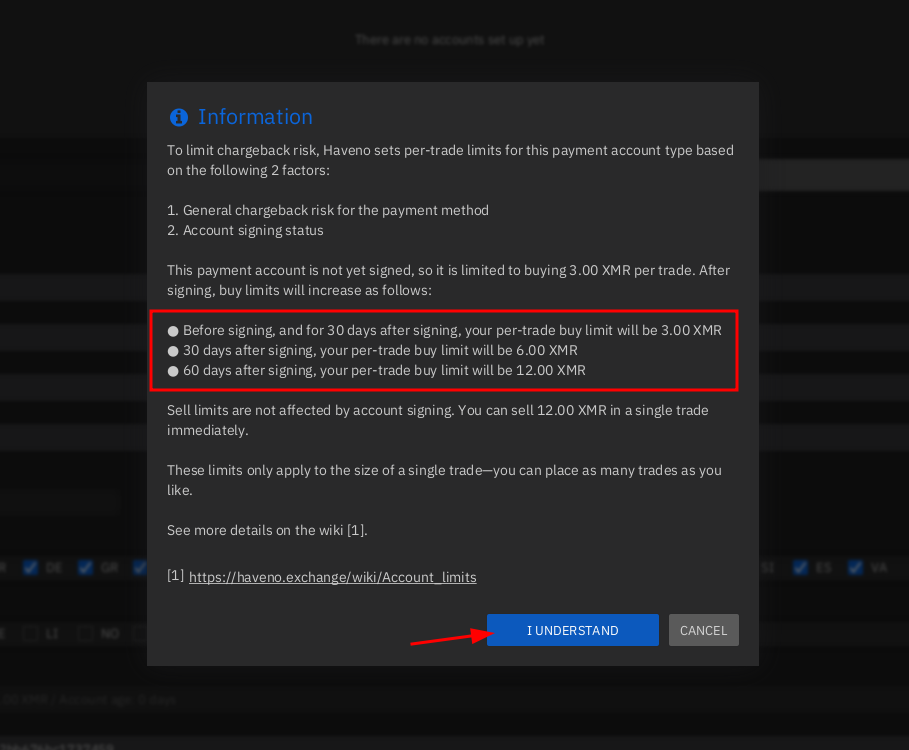
Task: Click the bullet beside the 12.00 XMR limit
Action: click(173, 371)
